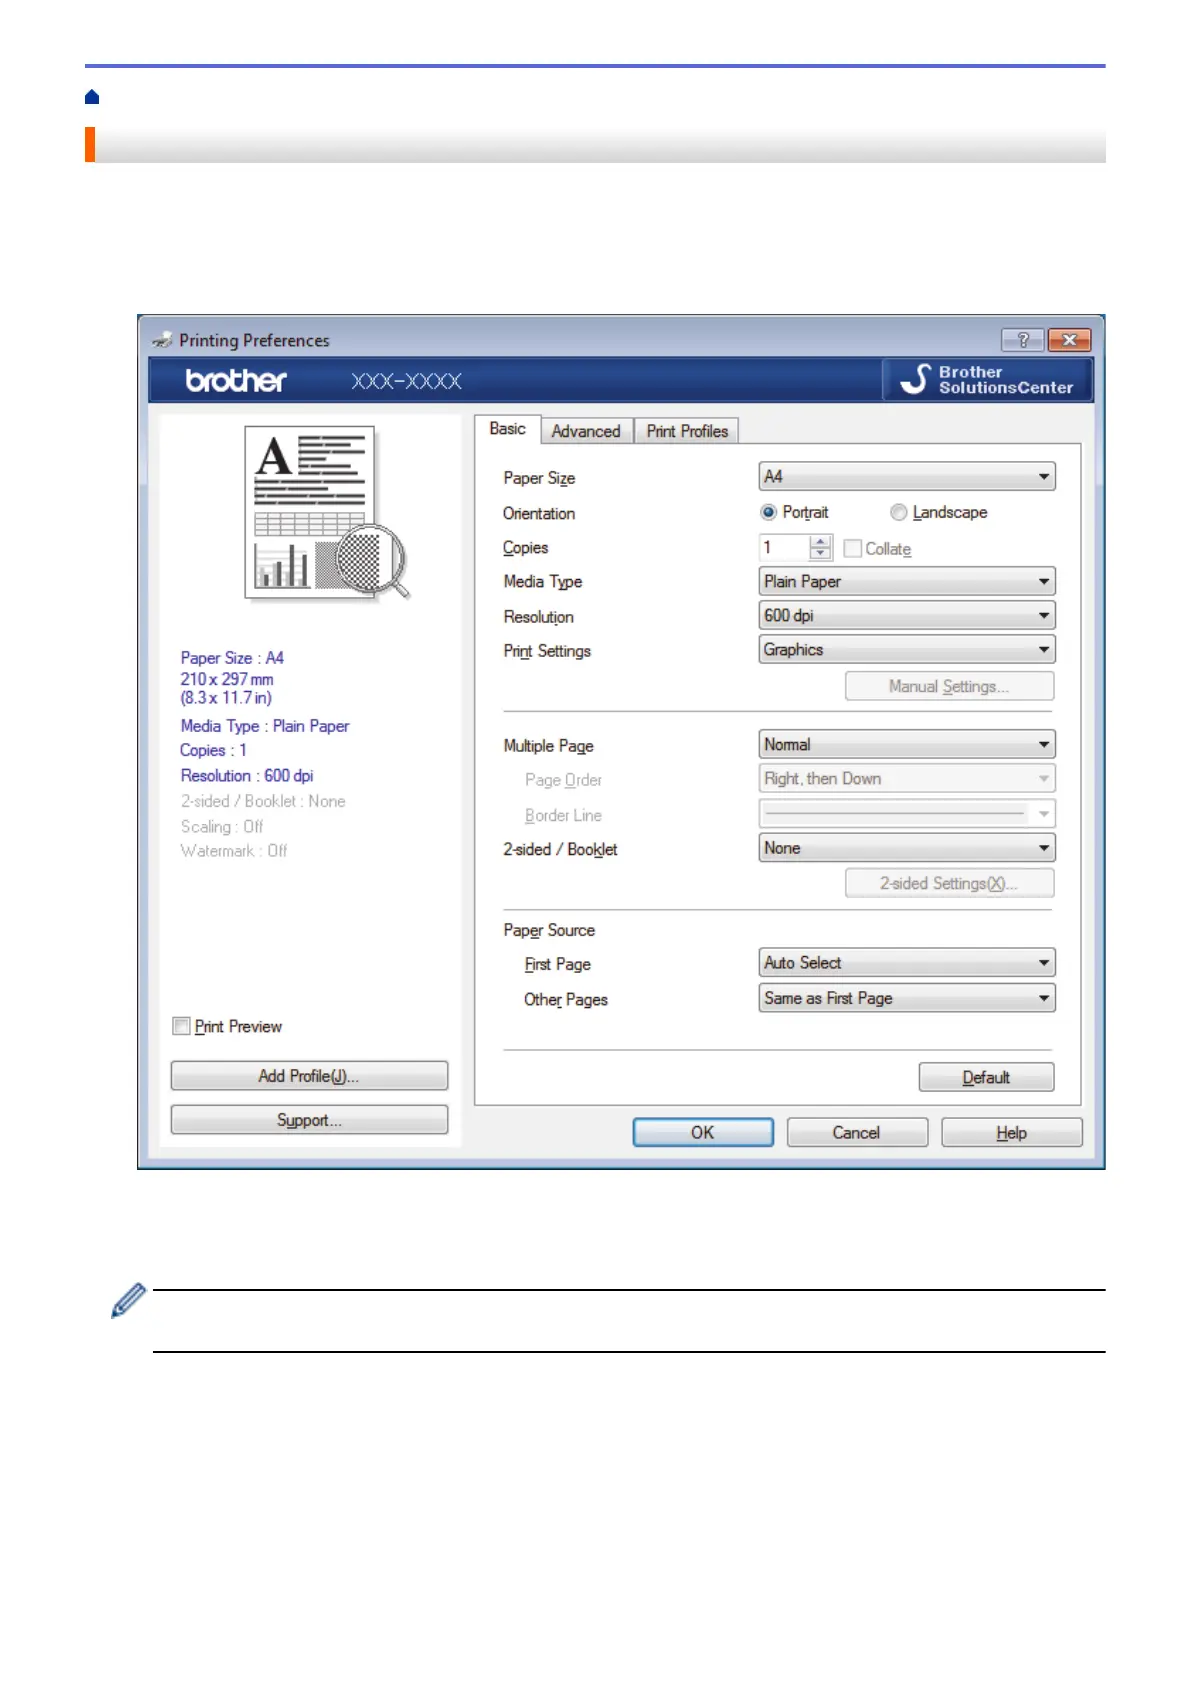1191x1684 pixels.
Task: Click inside the Copies number field
Action: tap(784, 548)
